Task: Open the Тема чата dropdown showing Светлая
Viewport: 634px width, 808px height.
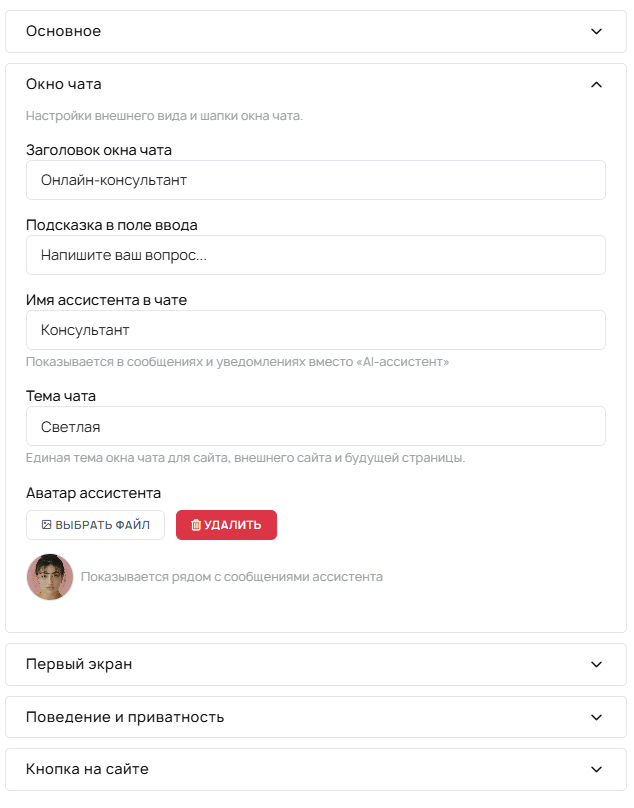Action: [316, 426]
